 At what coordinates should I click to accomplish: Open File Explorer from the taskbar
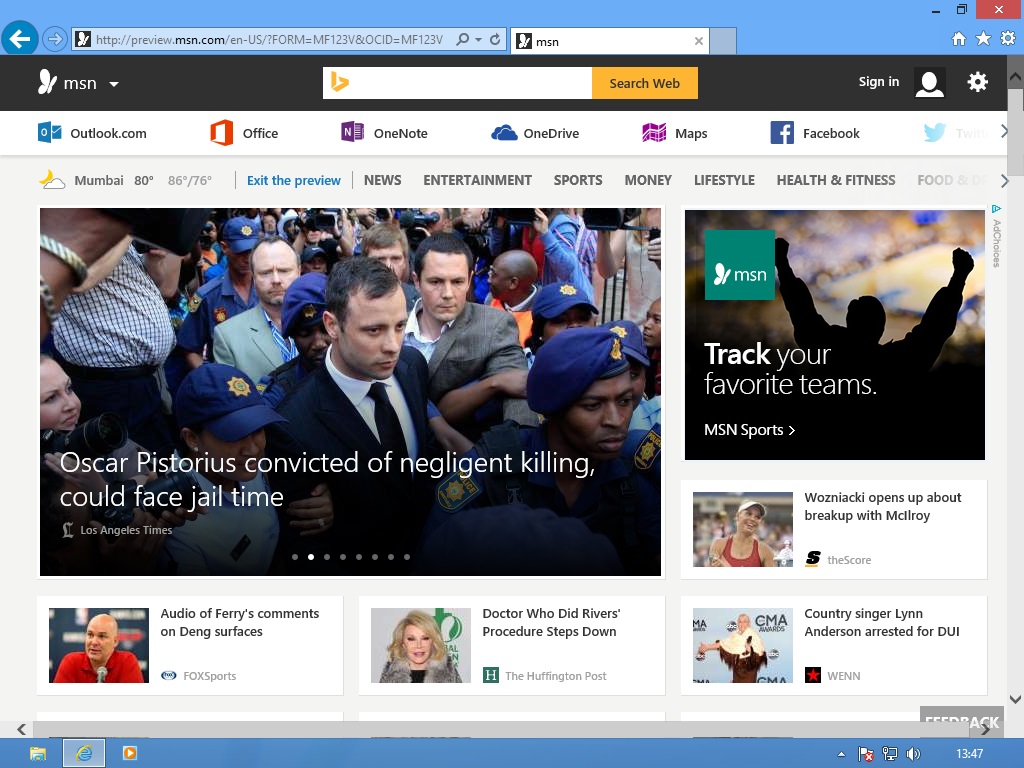(38, 754)
